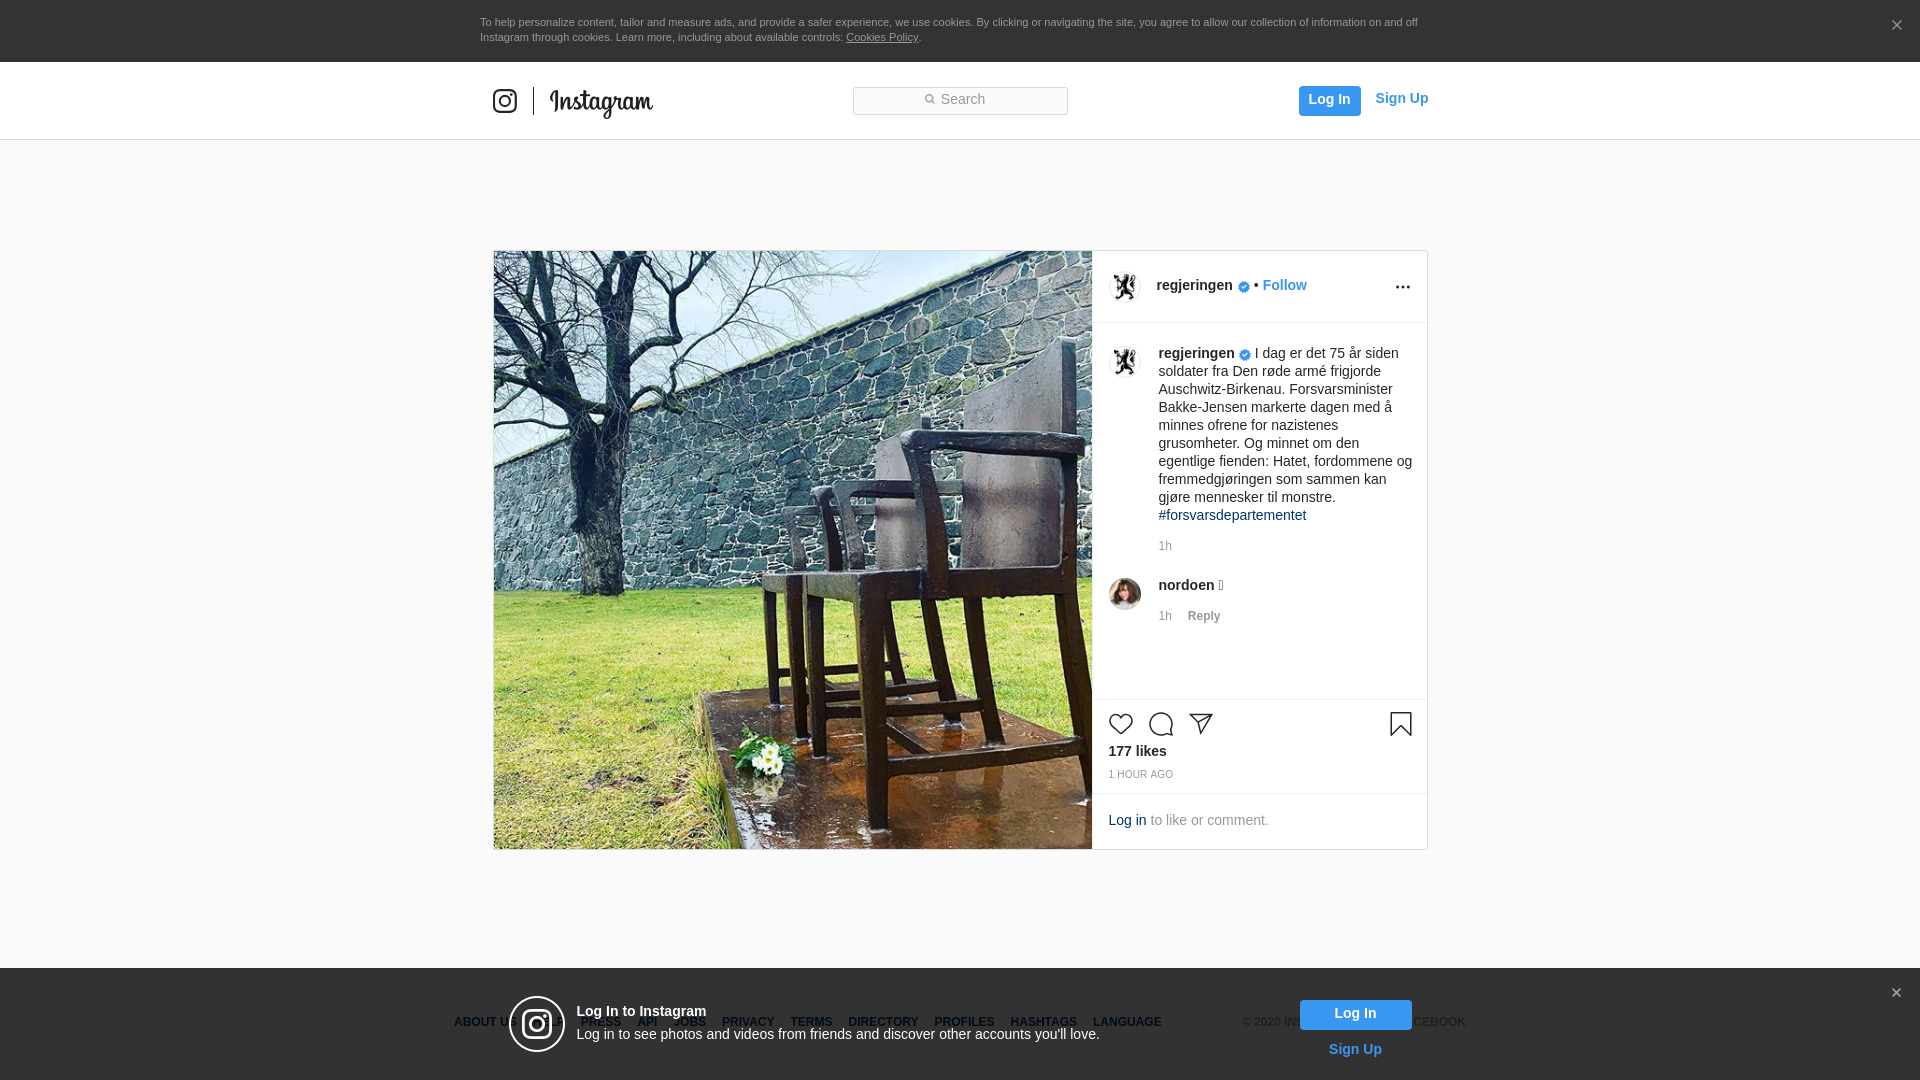Click the Sign Up header link

coord(1401,98)
